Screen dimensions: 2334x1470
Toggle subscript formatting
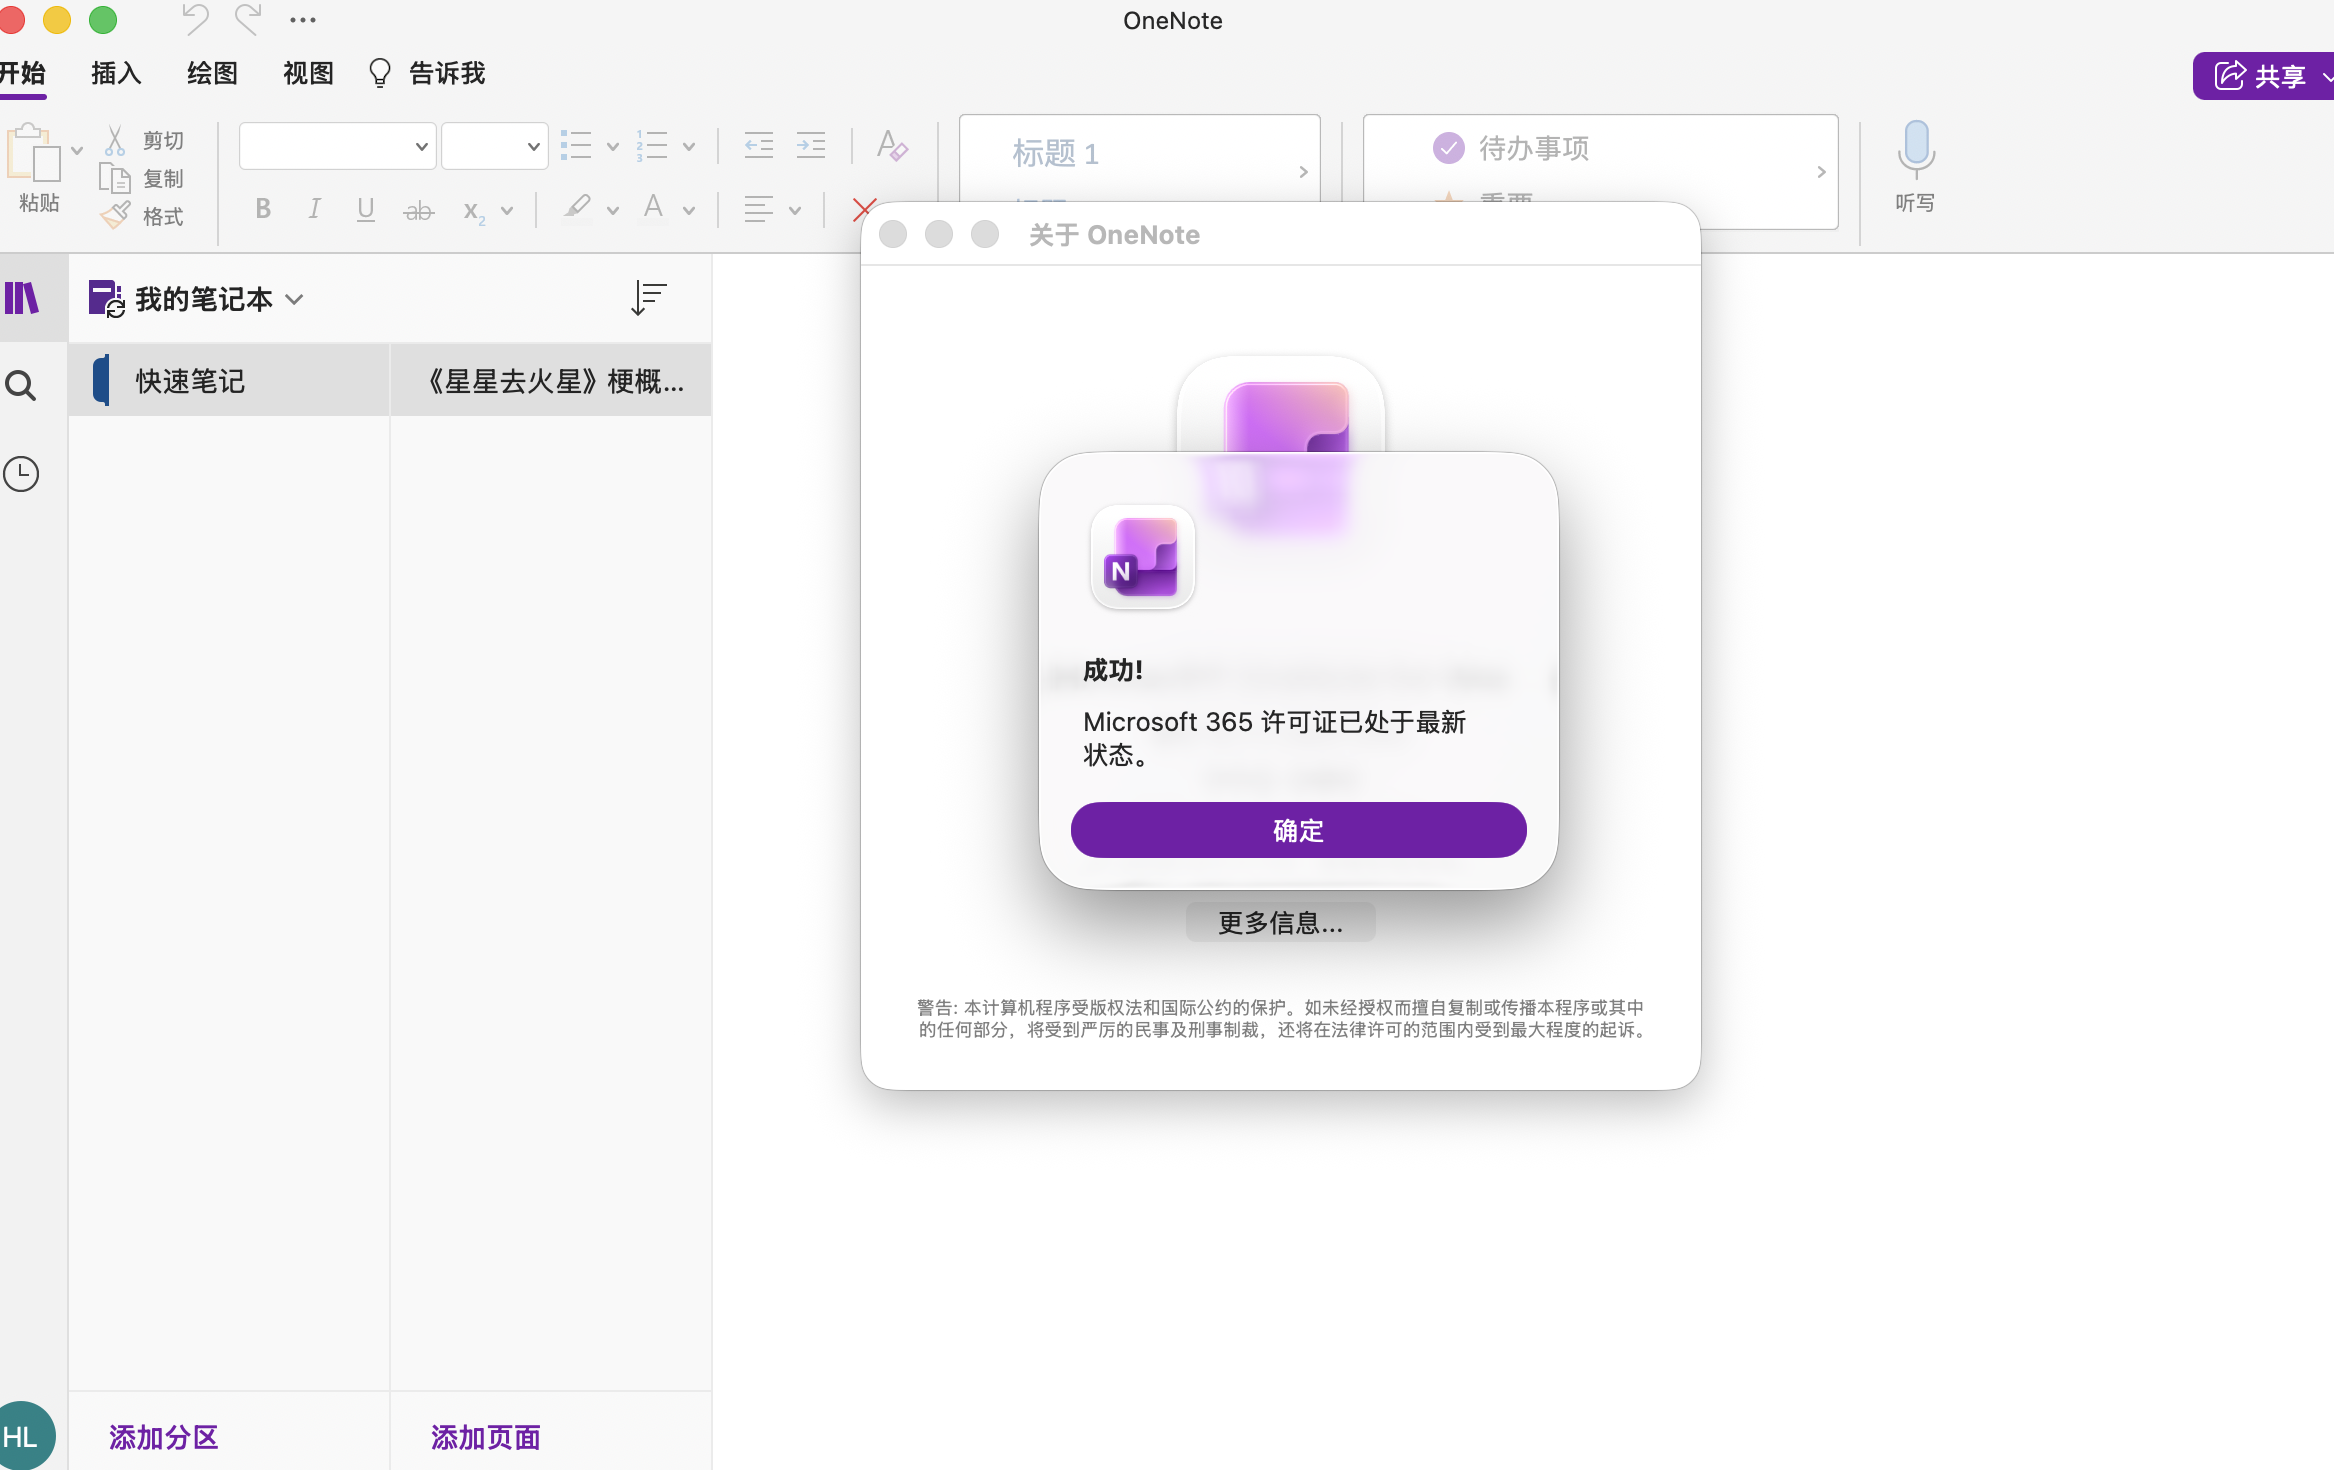(x=474, y=211)
